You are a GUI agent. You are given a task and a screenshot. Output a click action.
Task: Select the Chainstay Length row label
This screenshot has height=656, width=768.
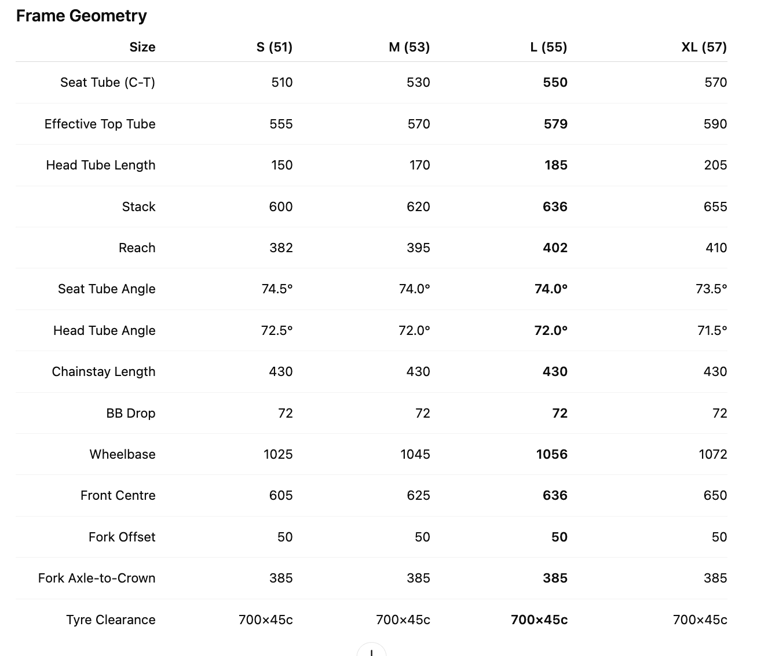104,372
